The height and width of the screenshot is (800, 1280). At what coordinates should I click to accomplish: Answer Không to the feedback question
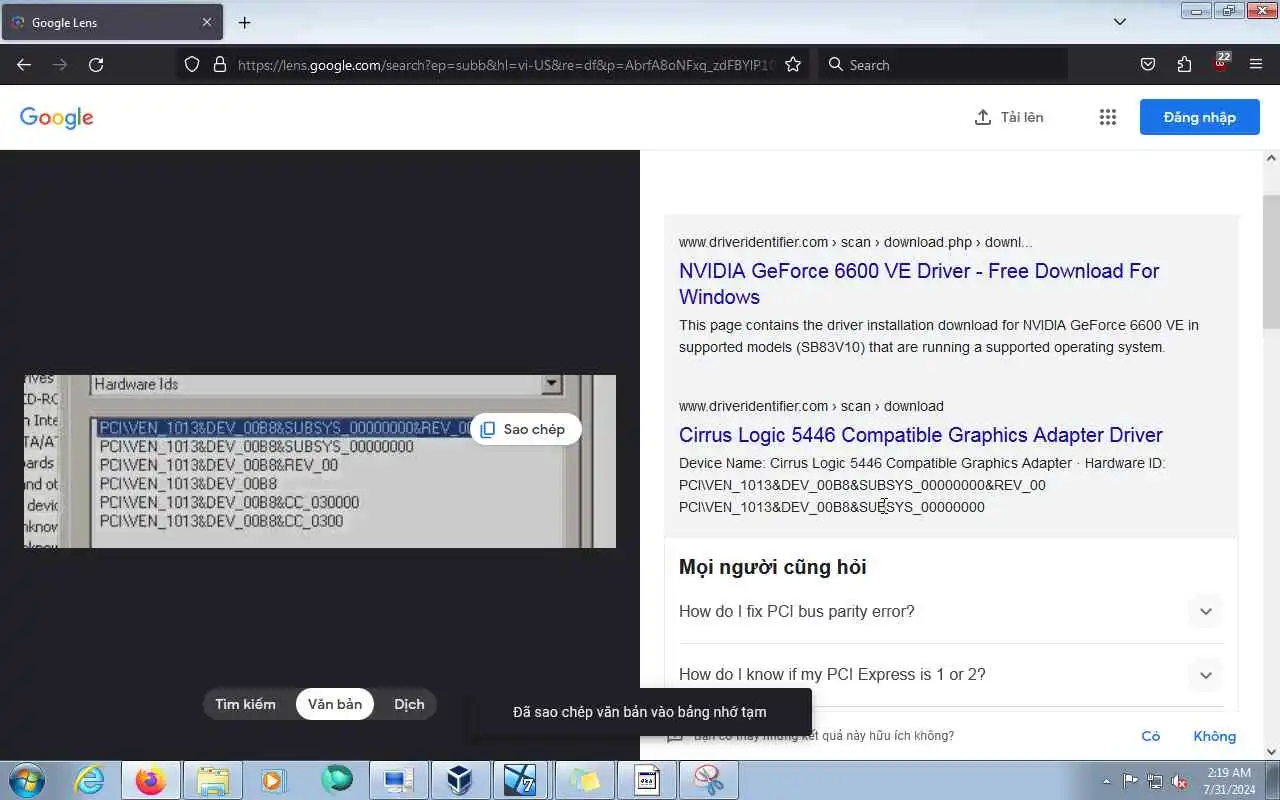(x=1214, y=736)
